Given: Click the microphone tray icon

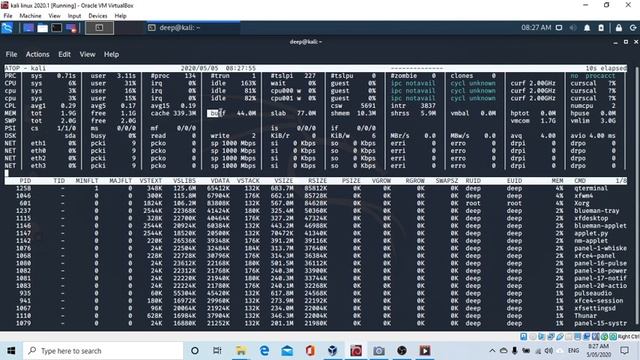Looking at the screenshot, I should (x=515, y=351).
